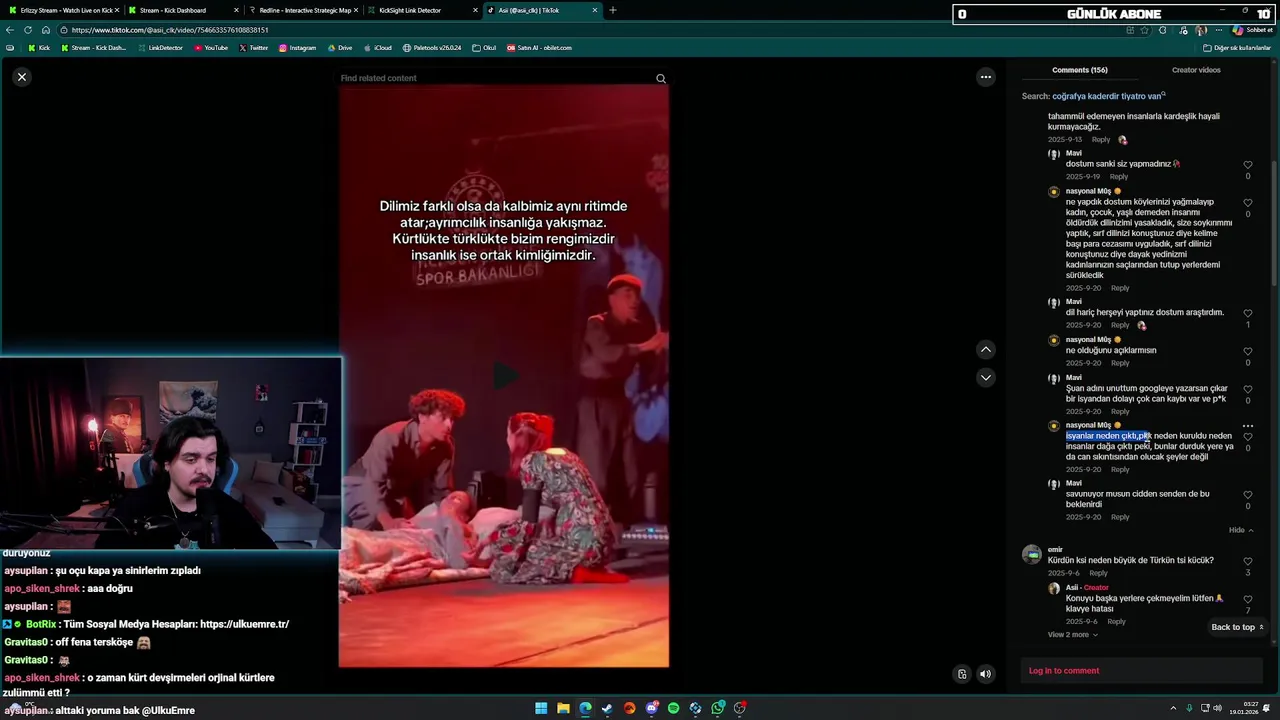This screenshot has width=1280, height=720.
Task: Like Asii's reply 'Konuyu başka yerlere çekmeyelim'
Action: 1248,599
